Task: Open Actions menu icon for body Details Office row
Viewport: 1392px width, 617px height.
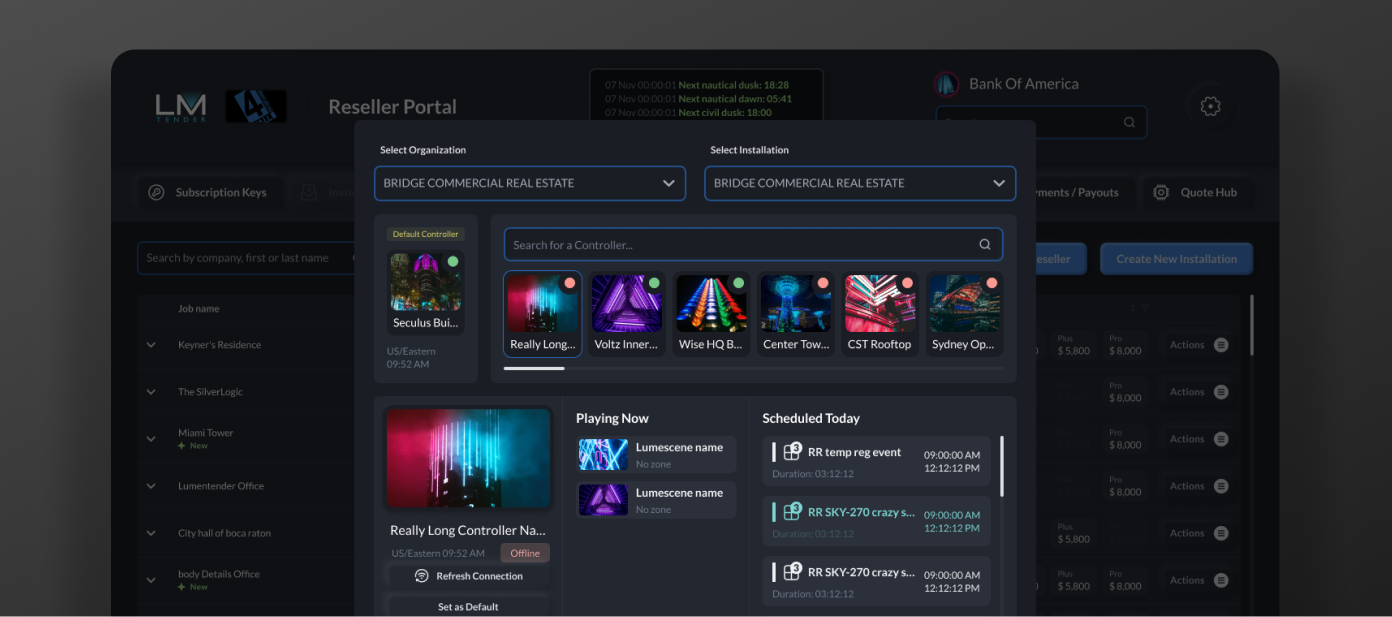Action: point(1221,580)
